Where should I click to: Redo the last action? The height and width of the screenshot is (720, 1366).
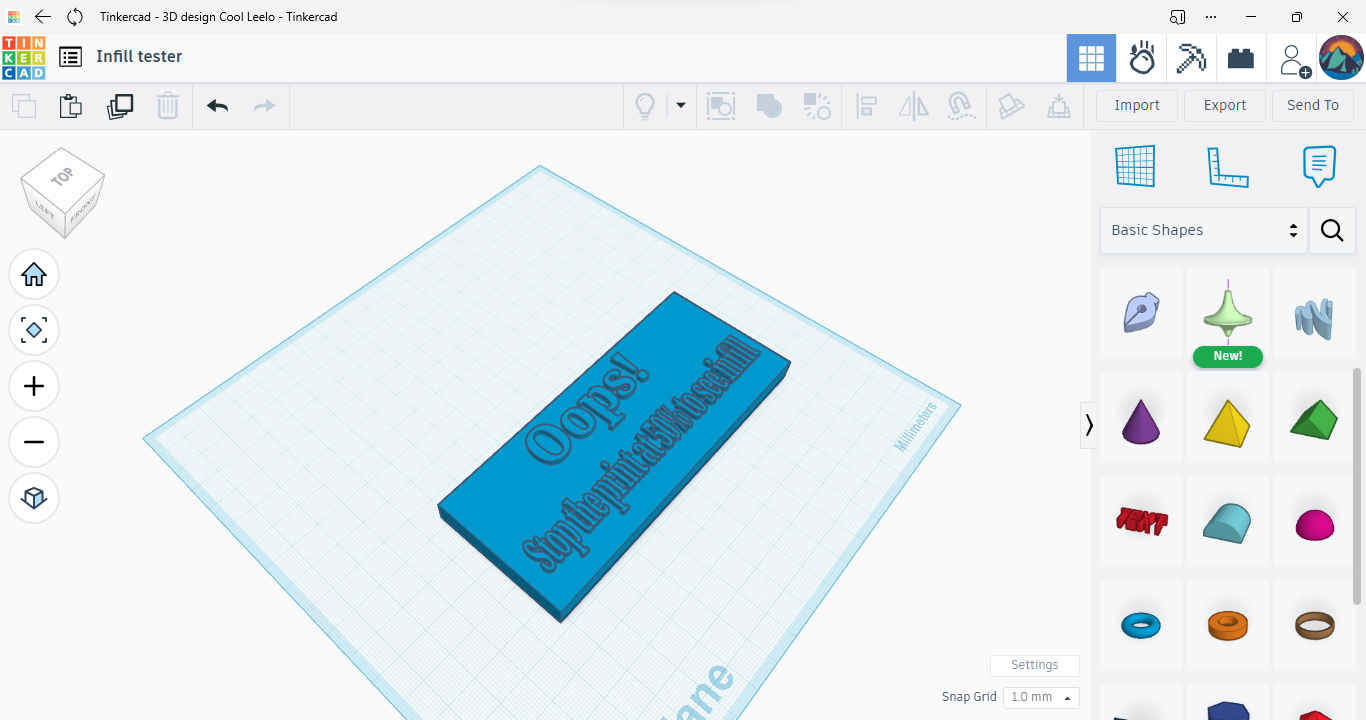[x=264, y=106]
